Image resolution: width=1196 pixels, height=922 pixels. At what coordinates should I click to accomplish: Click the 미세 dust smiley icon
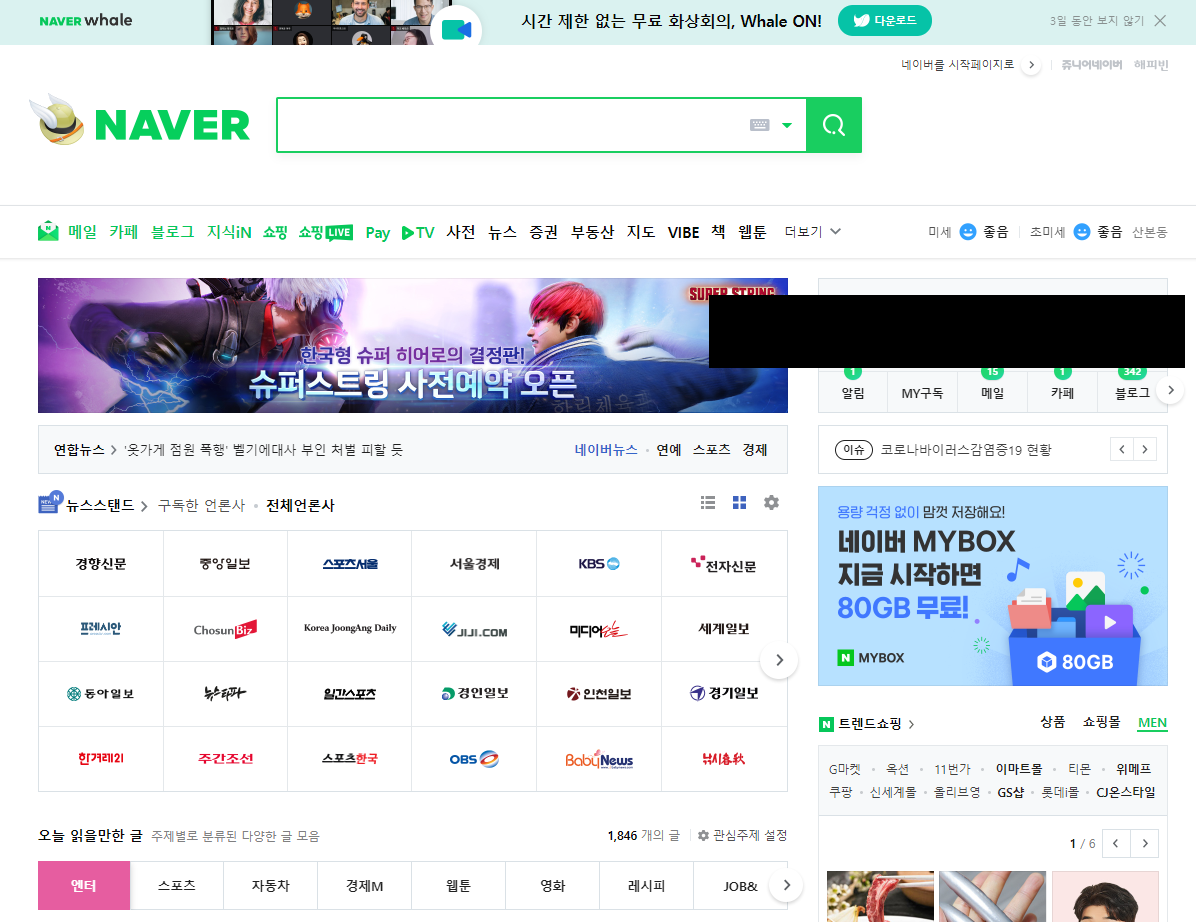[x=967, y=232]
